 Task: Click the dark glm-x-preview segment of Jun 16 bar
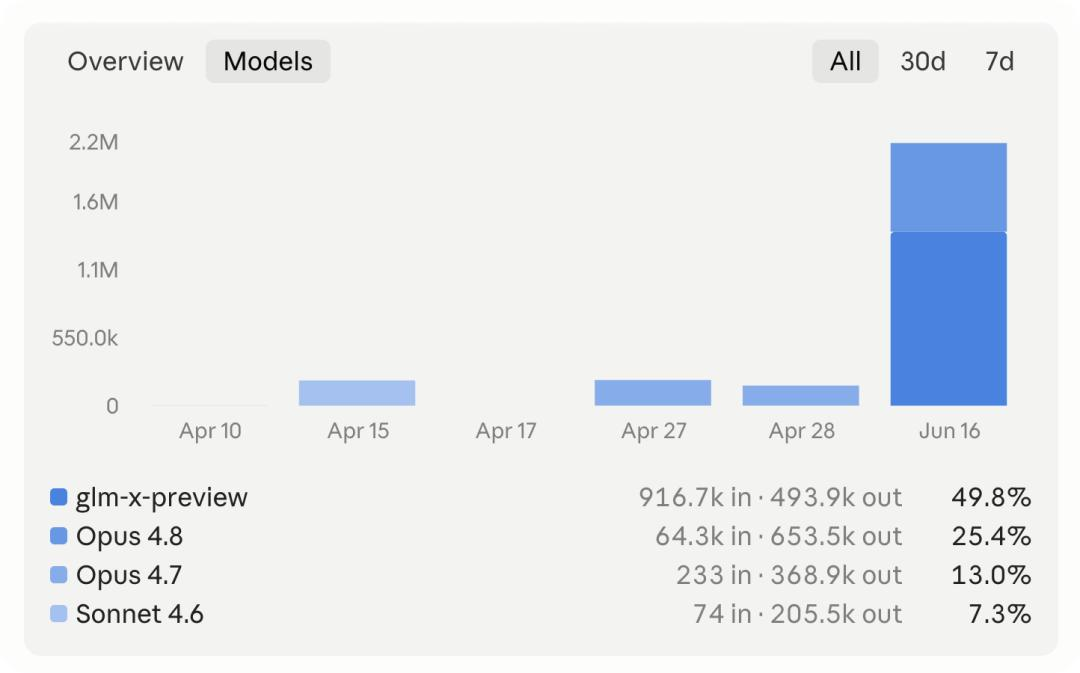point(948,319)
